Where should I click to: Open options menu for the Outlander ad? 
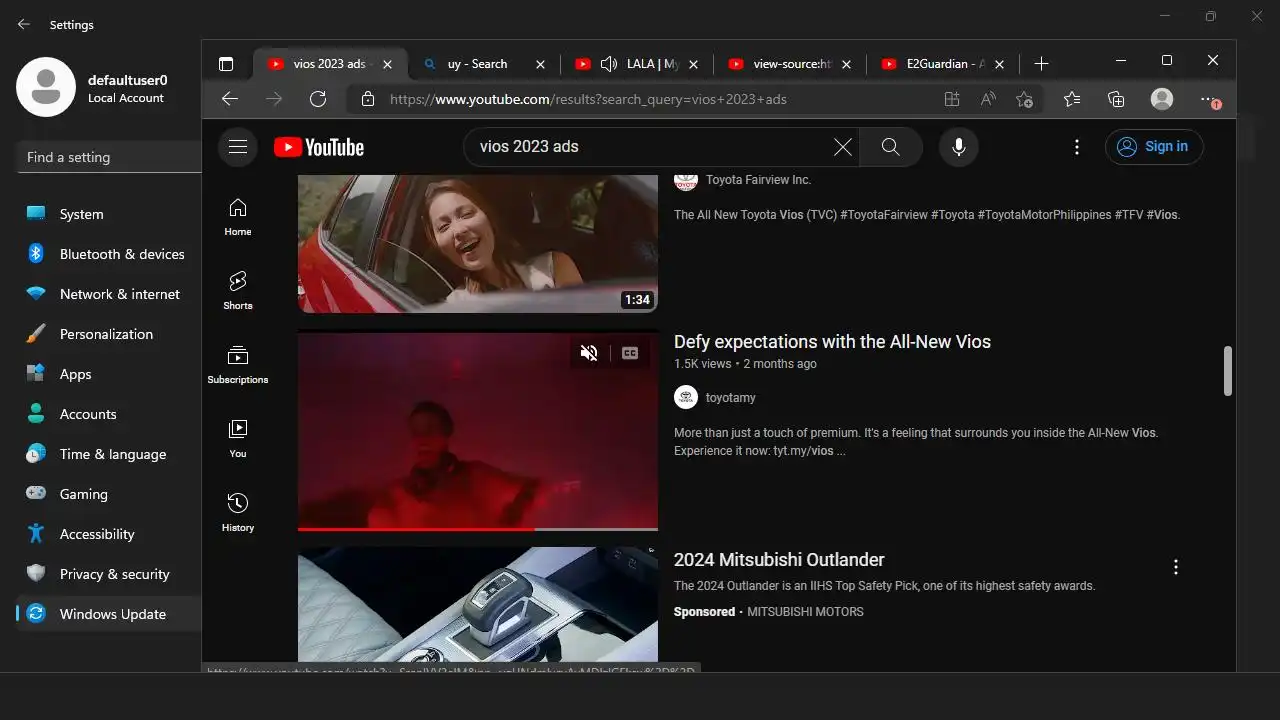point(1176,567)
